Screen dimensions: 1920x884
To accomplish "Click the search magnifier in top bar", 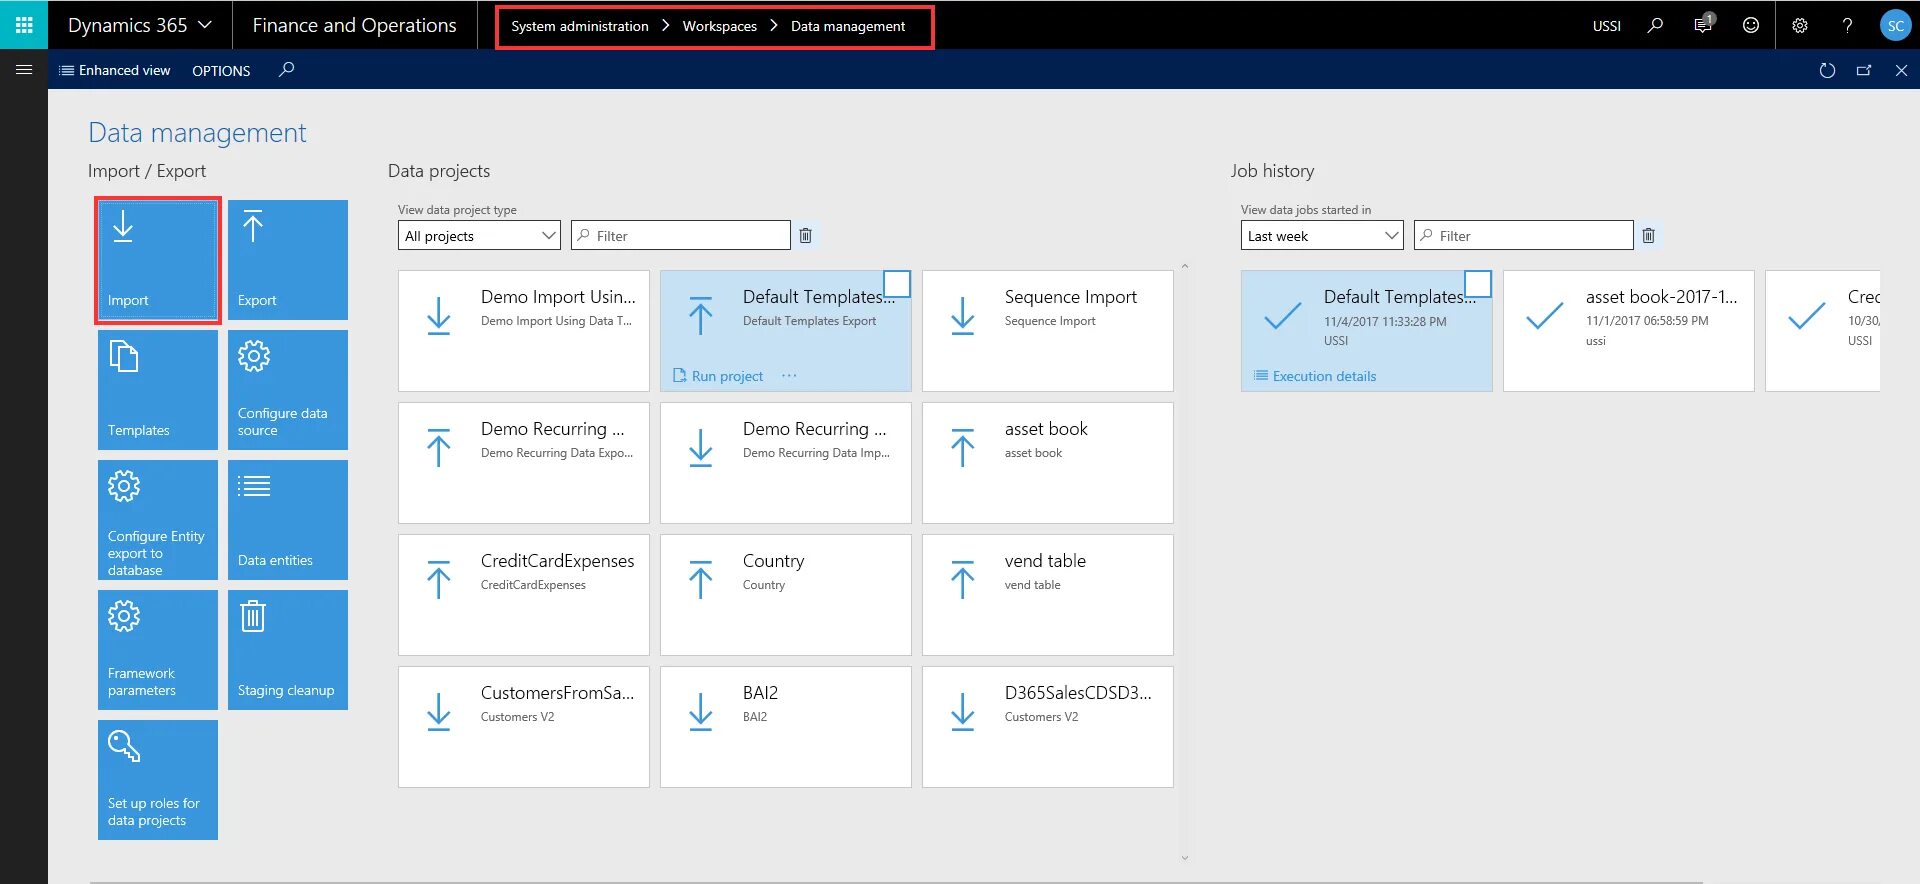I will click(1656, 25).
